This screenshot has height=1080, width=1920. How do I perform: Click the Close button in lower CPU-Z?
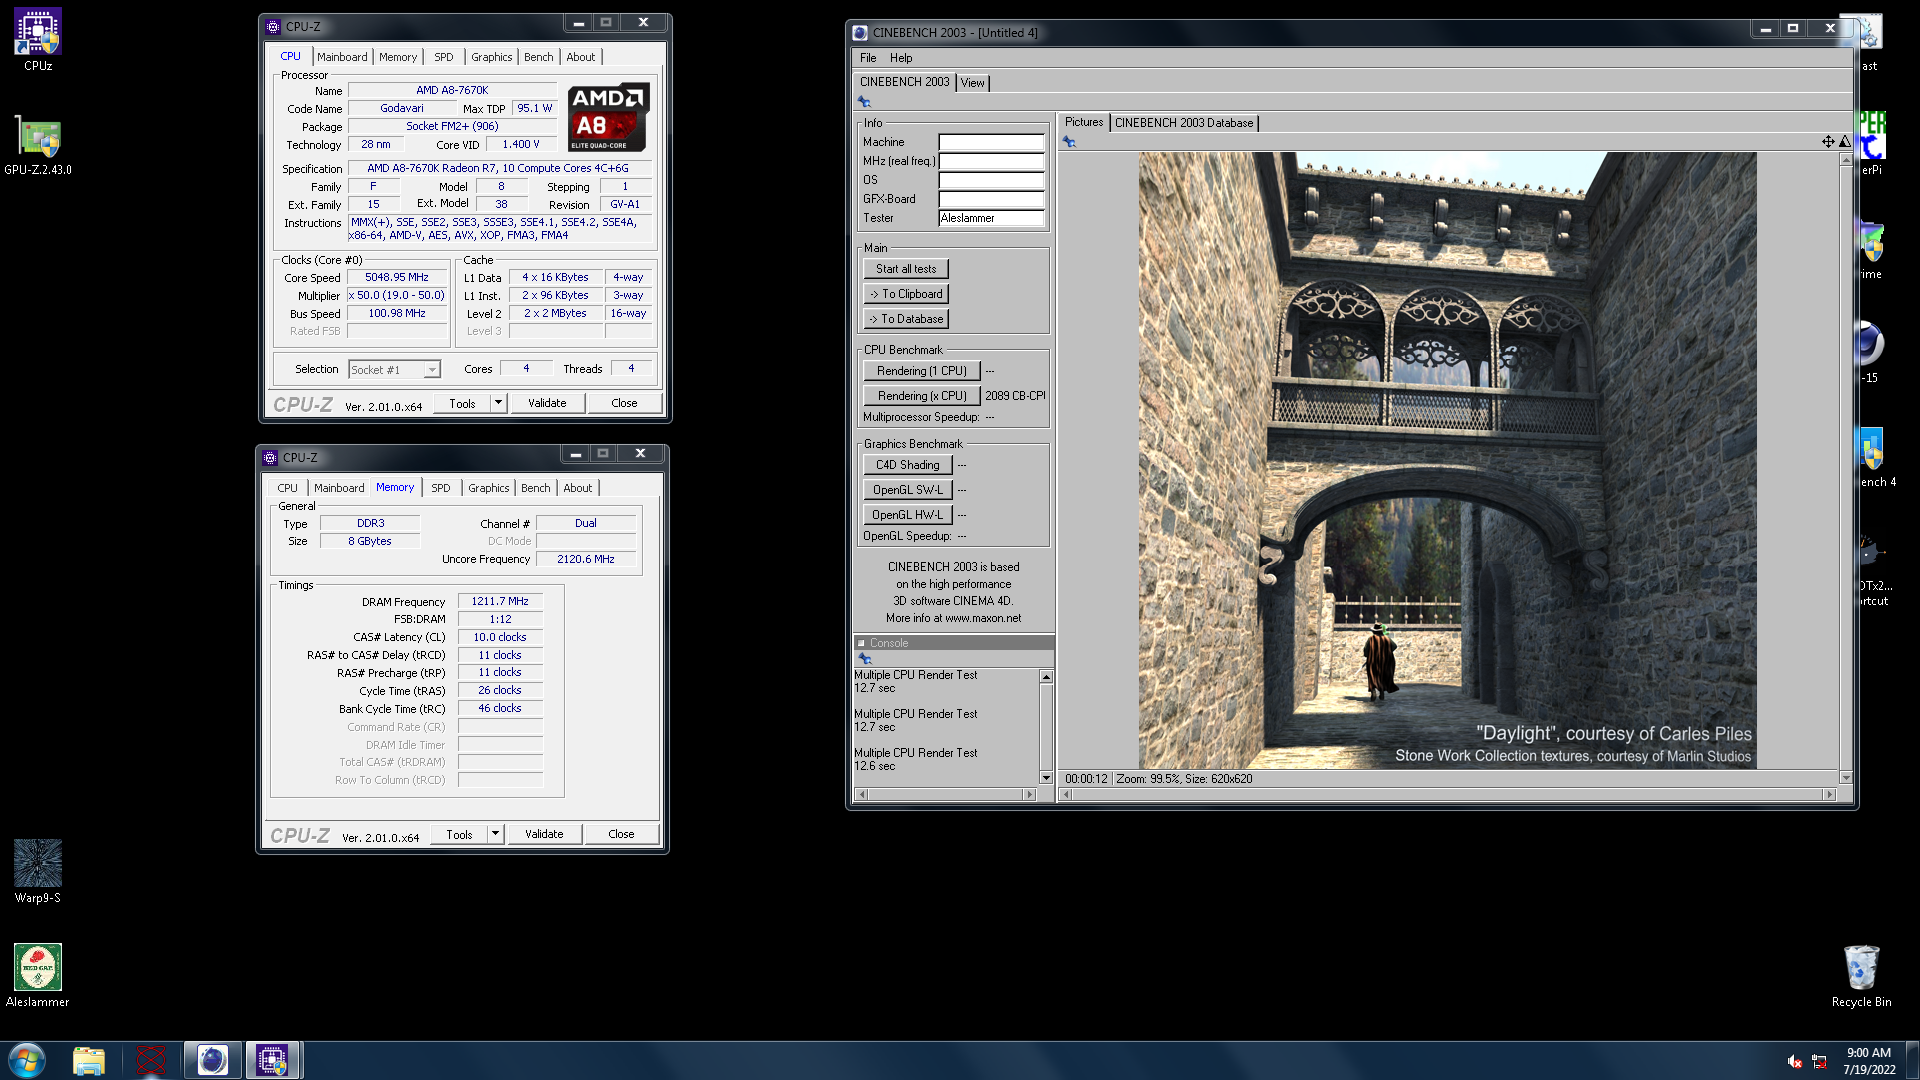click(x=621, y=834)
